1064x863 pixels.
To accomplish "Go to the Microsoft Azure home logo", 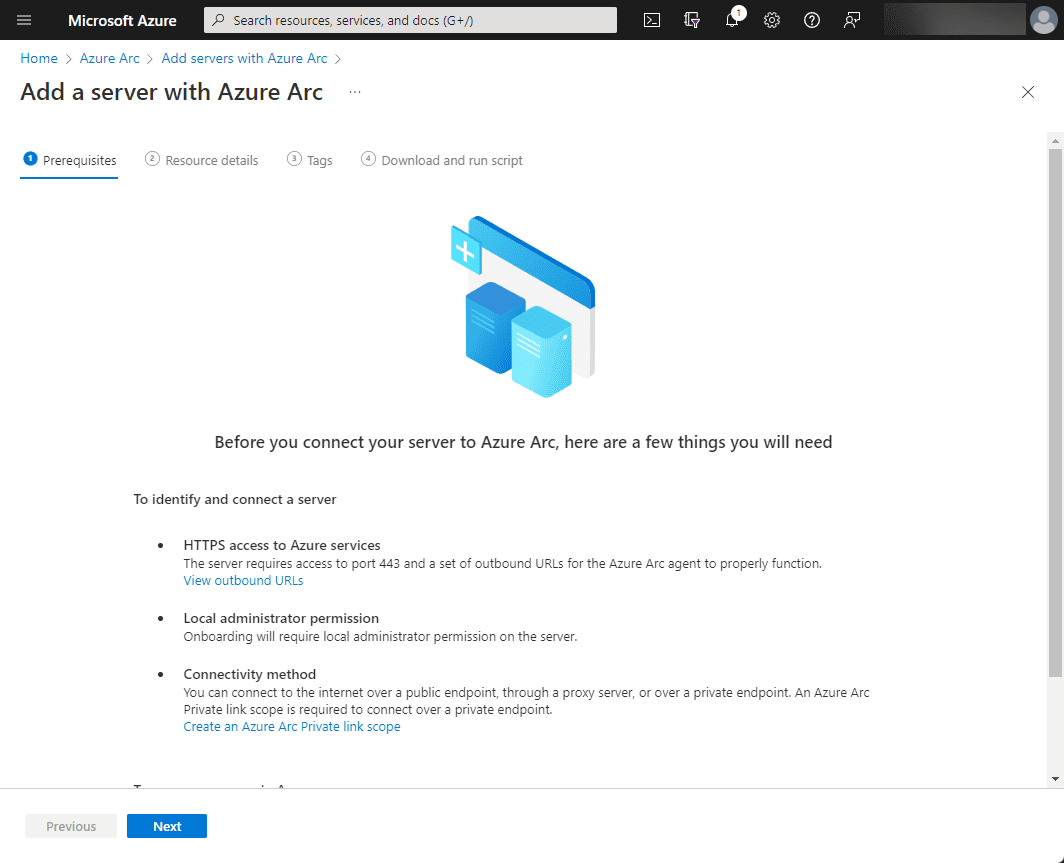I will (x=122, y=20).
